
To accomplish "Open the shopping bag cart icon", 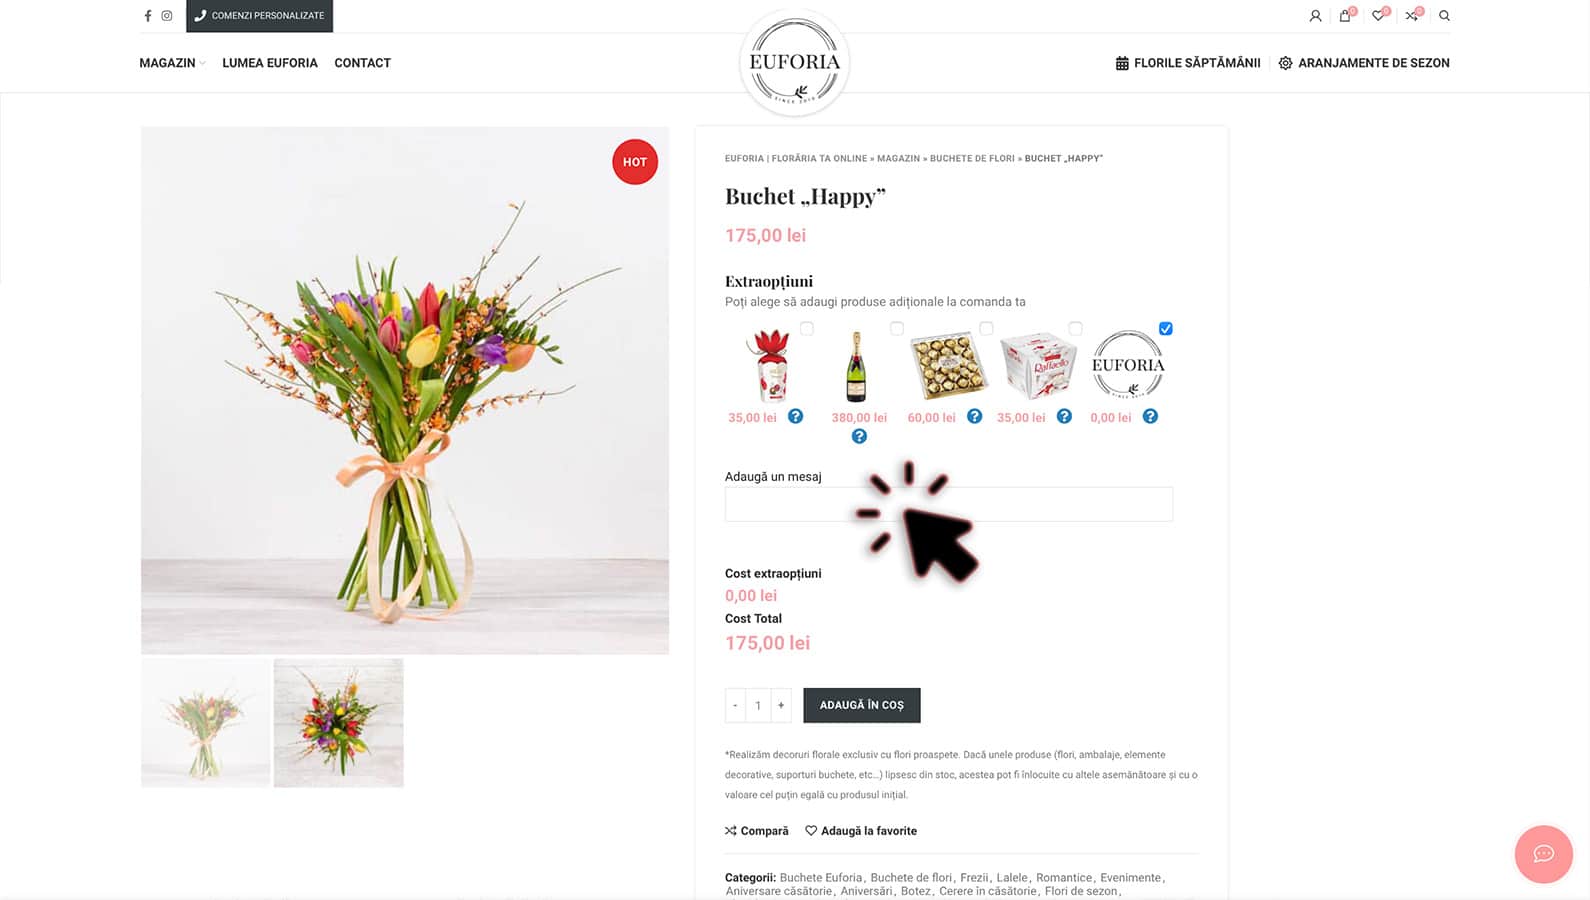I will [1346, 15].
